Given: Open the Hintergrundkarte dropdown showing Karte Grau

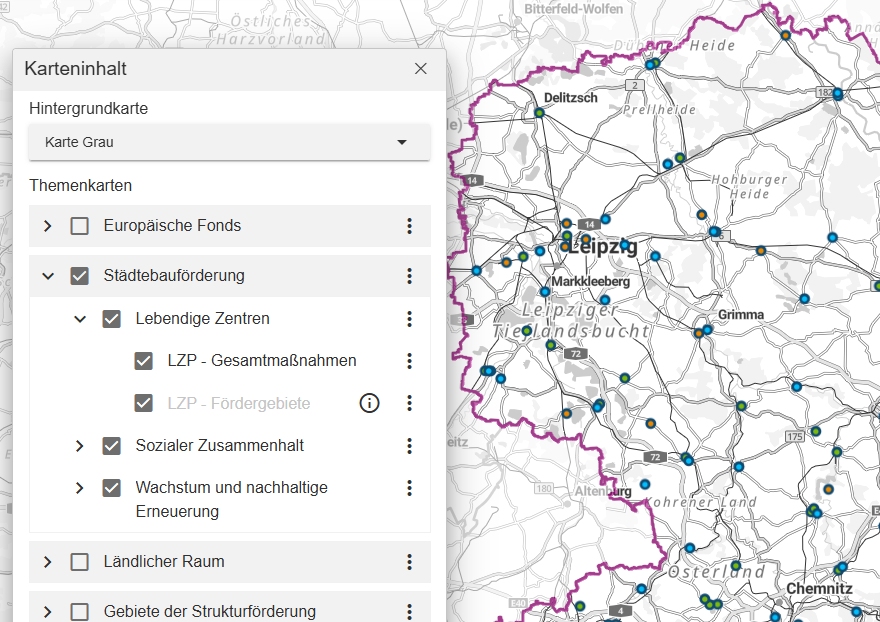Looking at the screenshot, I should 228,142.
